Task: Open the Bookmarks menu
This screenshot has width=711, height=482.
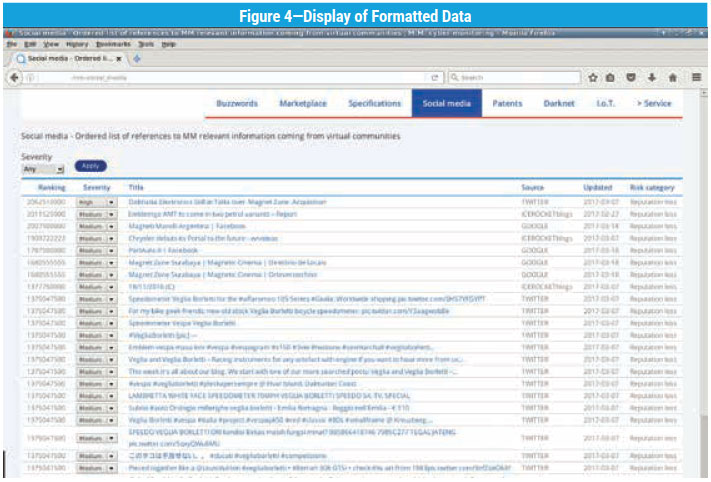Action: pyautogui.click(x=113, y=44)
